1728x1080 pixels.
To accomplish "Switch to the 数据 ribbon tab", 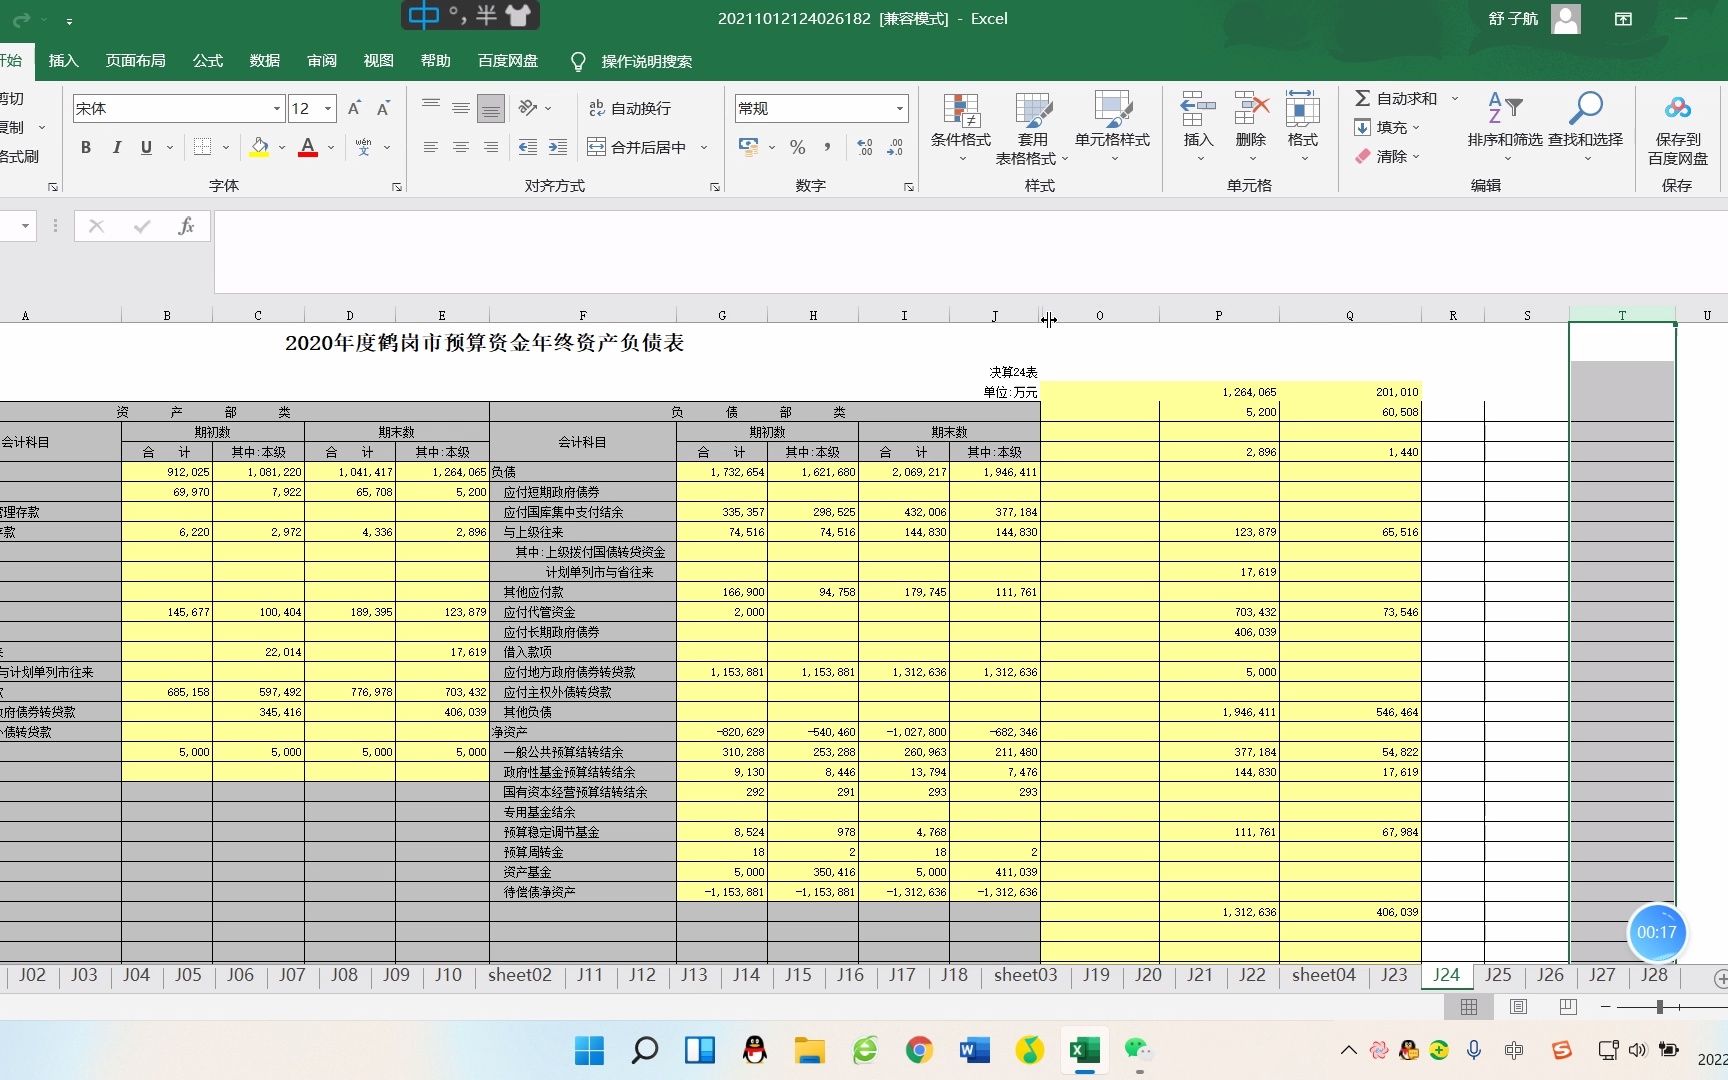I will click(x=264, y=61).
